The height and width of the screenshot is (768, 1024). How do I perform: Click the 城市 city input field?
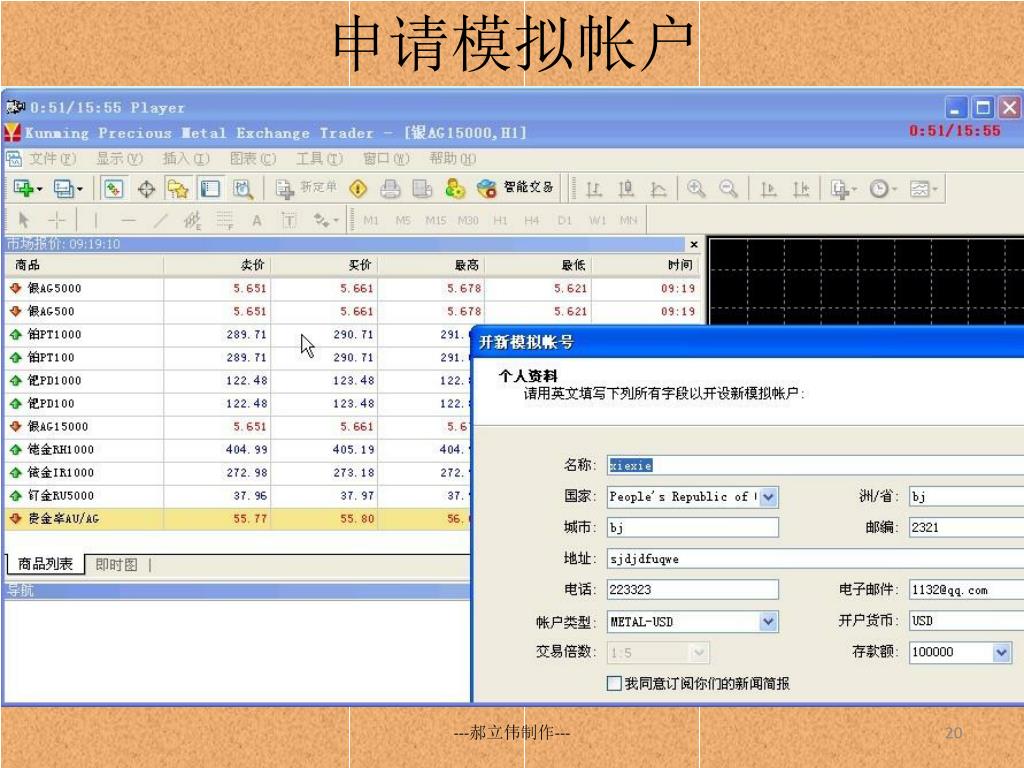pyautogui.click(x=692, y=527)
